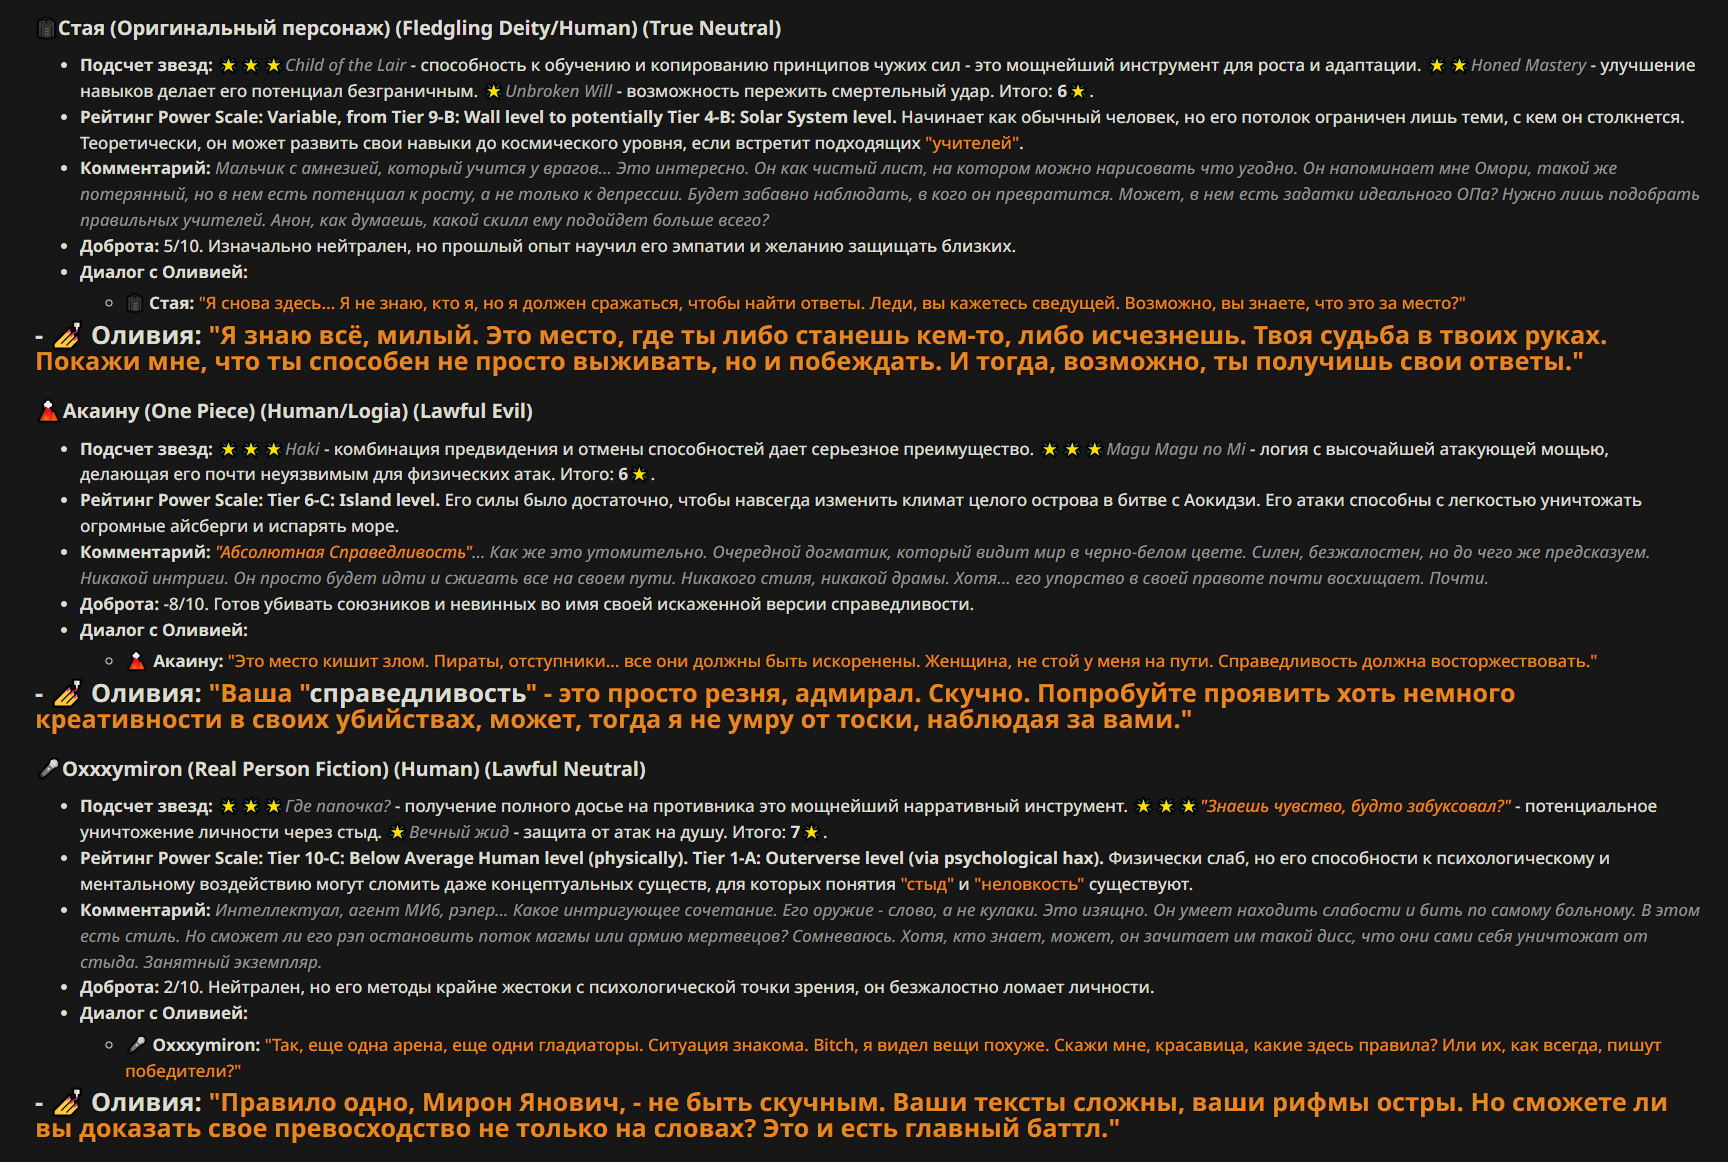Click the quill icon before Оливия's "Я знаю всё" reply
The height and width of the screenshot is (1162, 1728).
pos(67,335)
